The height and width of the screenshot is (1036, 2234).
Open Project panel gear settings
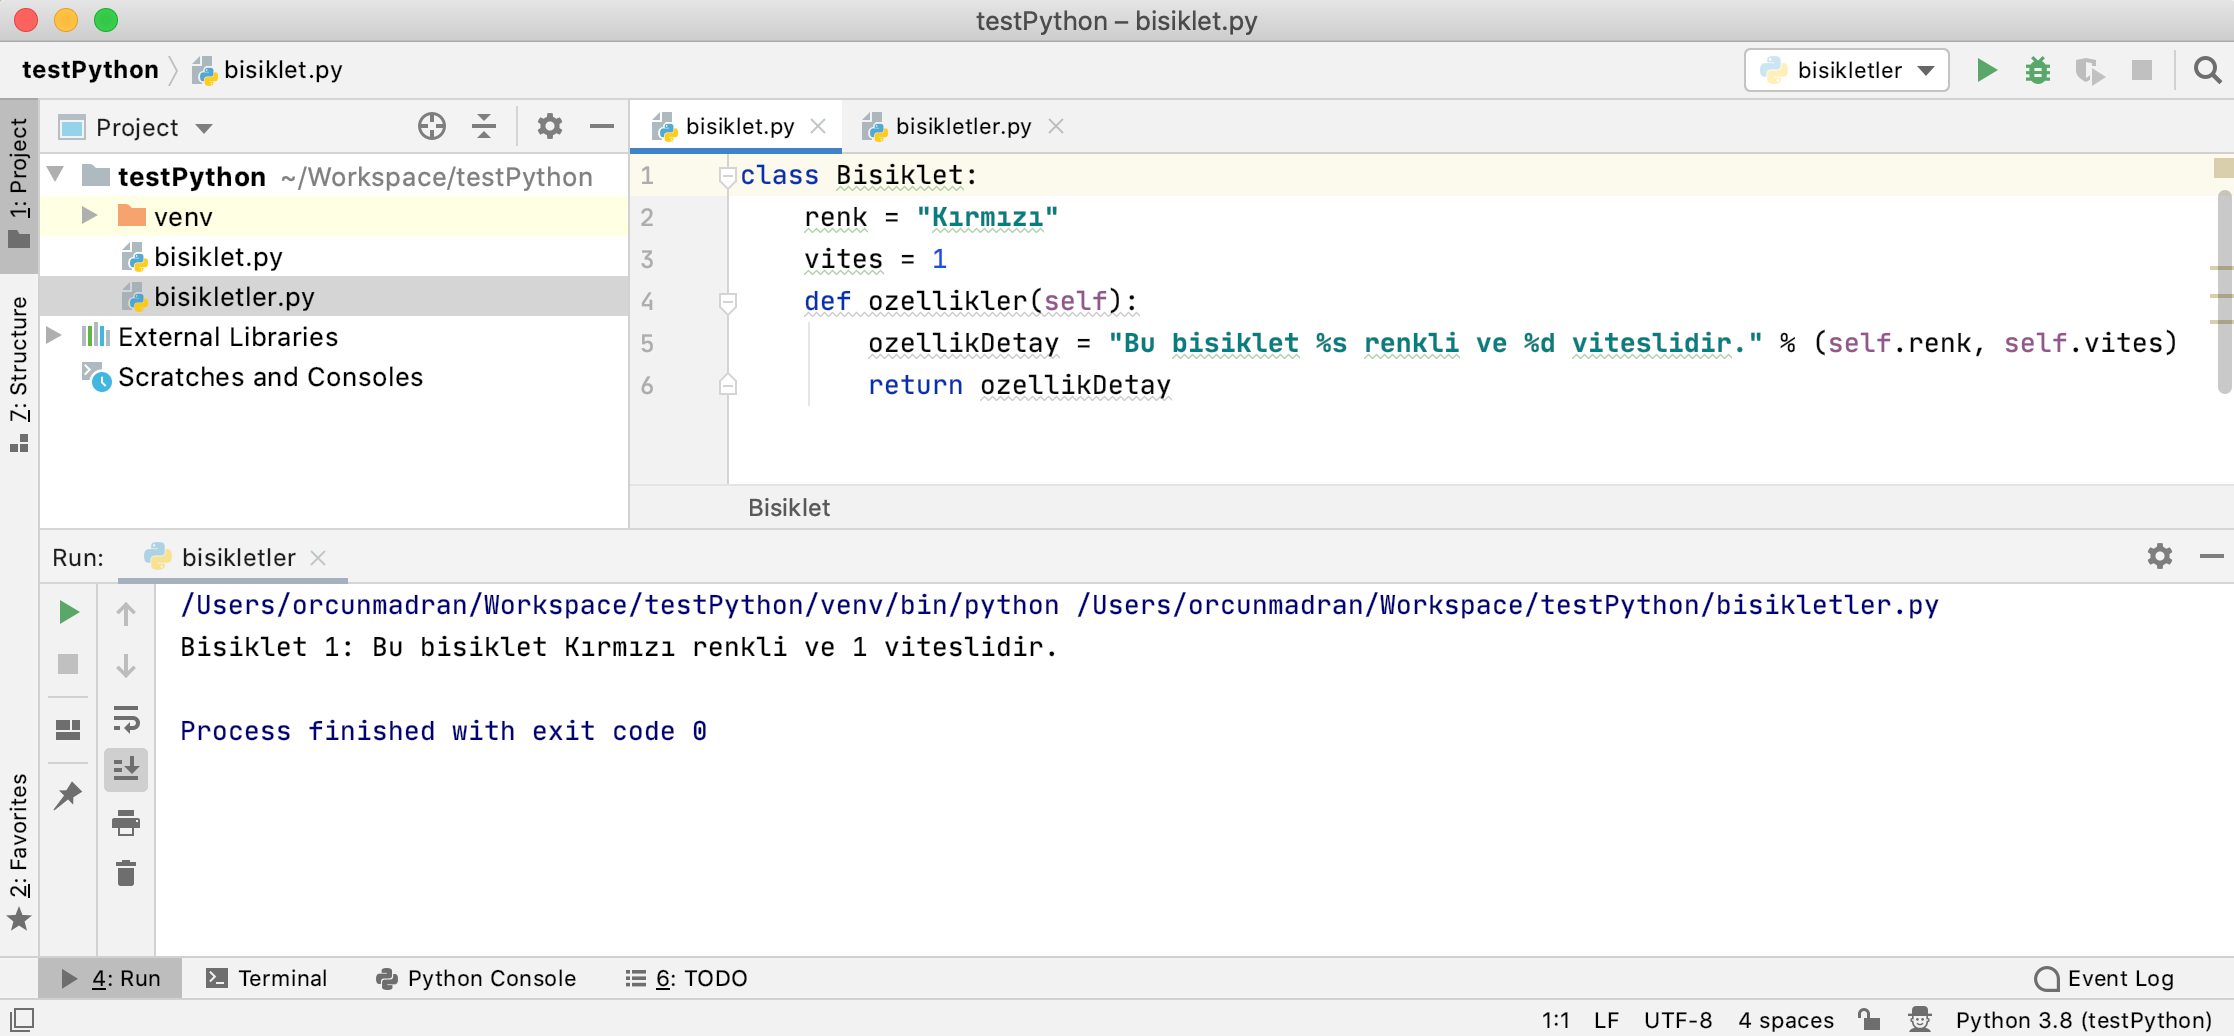click(550, 126)
